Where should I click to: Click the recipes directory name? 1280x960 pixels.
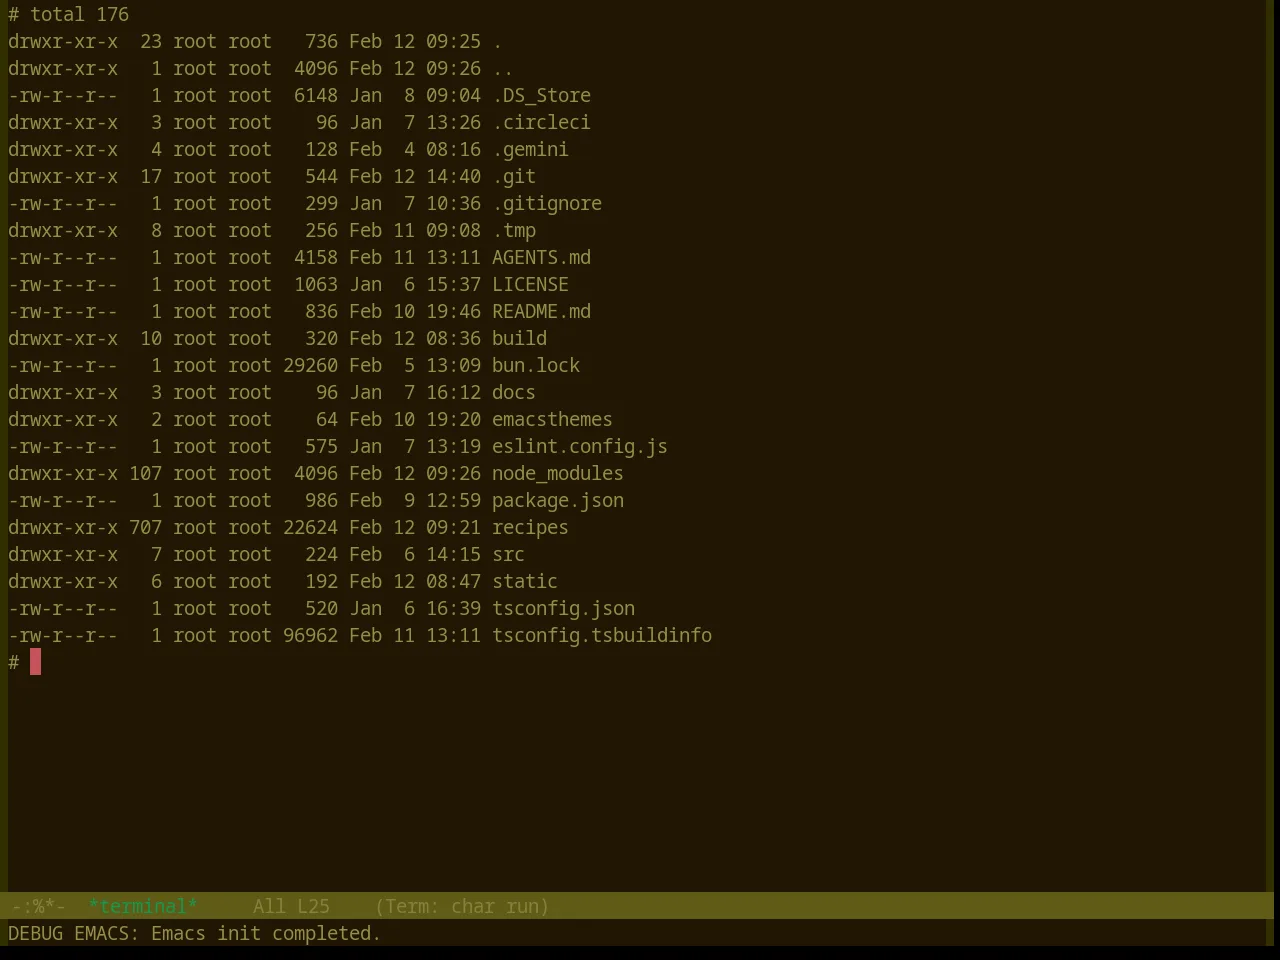[530, 527]
